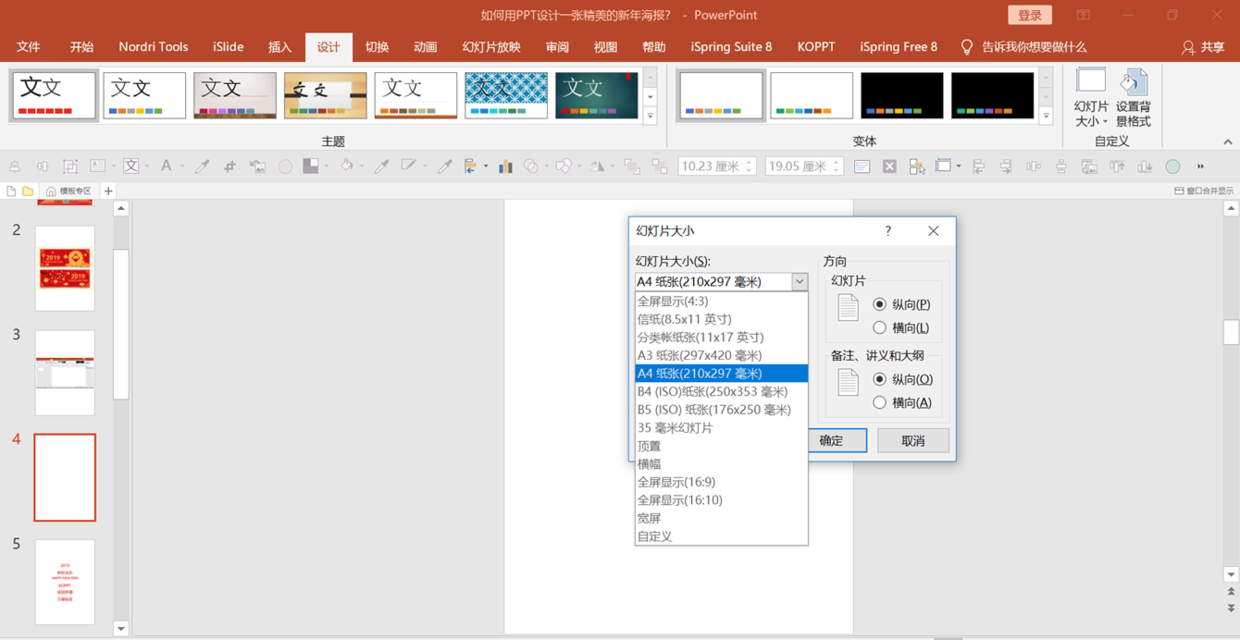
Task: Click the selection pane icon with cursor
Action: [917, 167]
